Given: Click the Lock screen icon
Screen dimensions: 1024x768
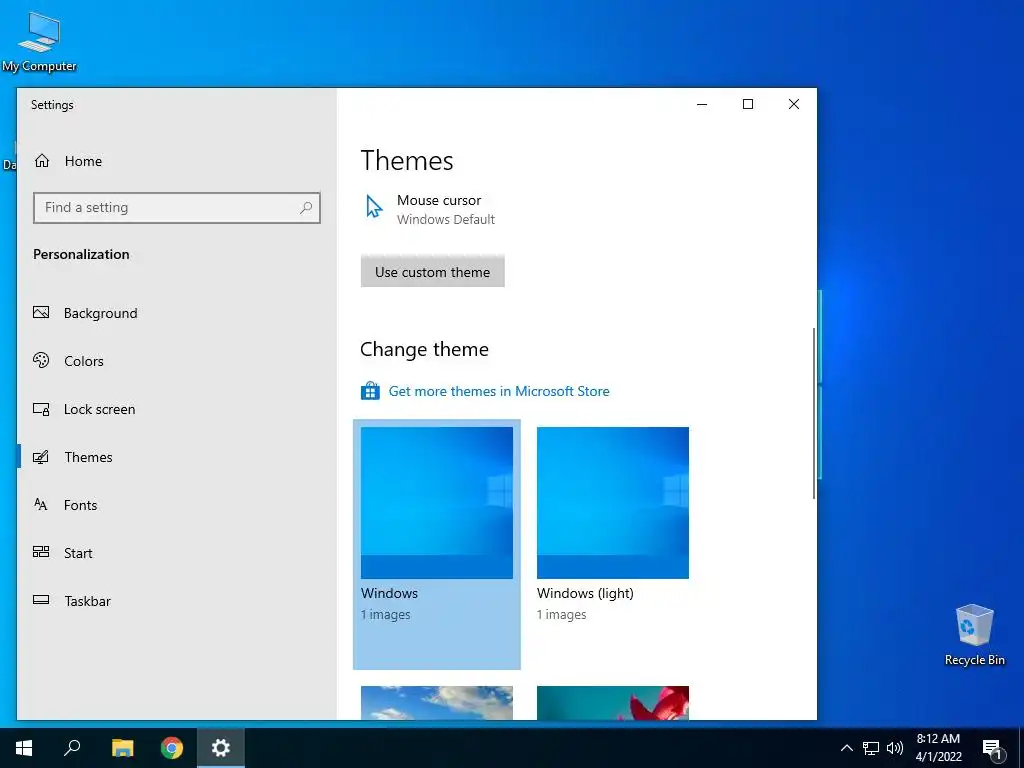Looking at the screenshot, I should point(41,409).
